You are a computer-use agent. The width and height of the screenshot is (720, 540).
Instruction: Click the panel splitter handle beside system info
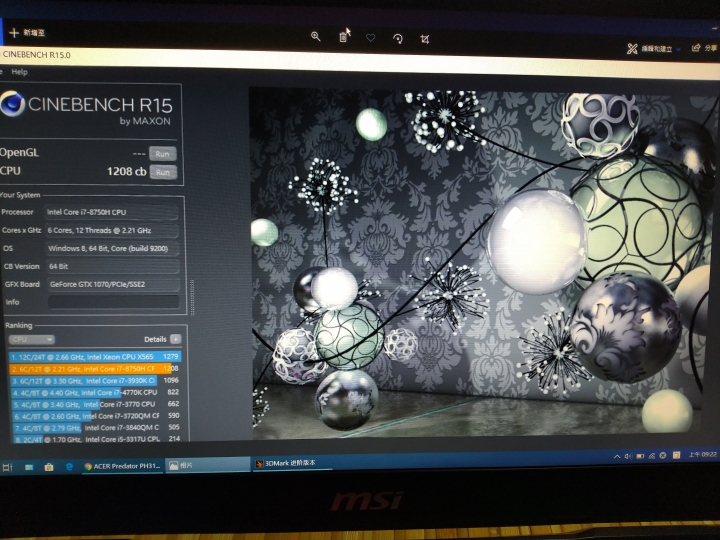pyautogui.click(x=192, y=297)
